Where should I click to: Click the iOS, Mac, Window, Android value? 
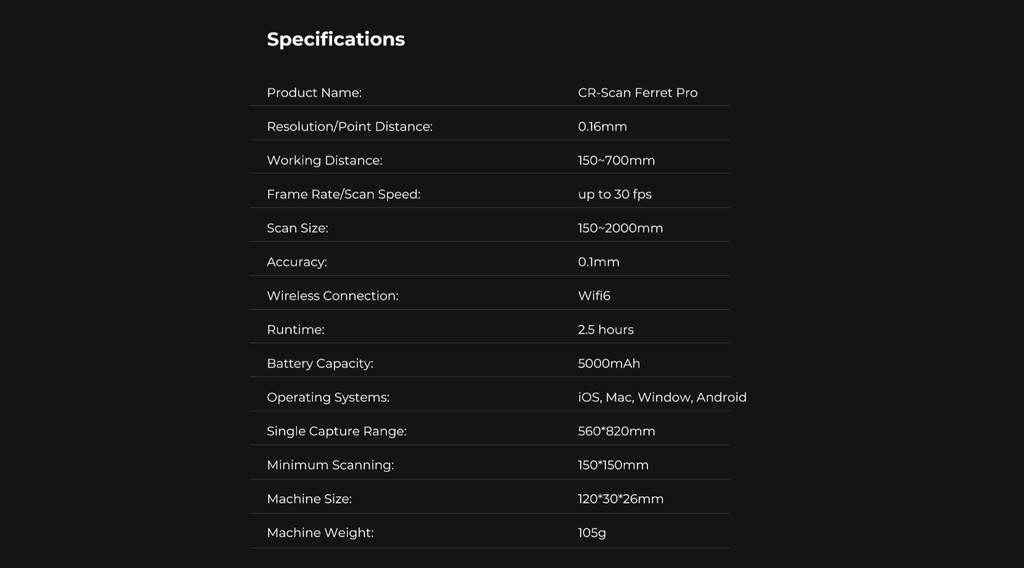[662, 398]
